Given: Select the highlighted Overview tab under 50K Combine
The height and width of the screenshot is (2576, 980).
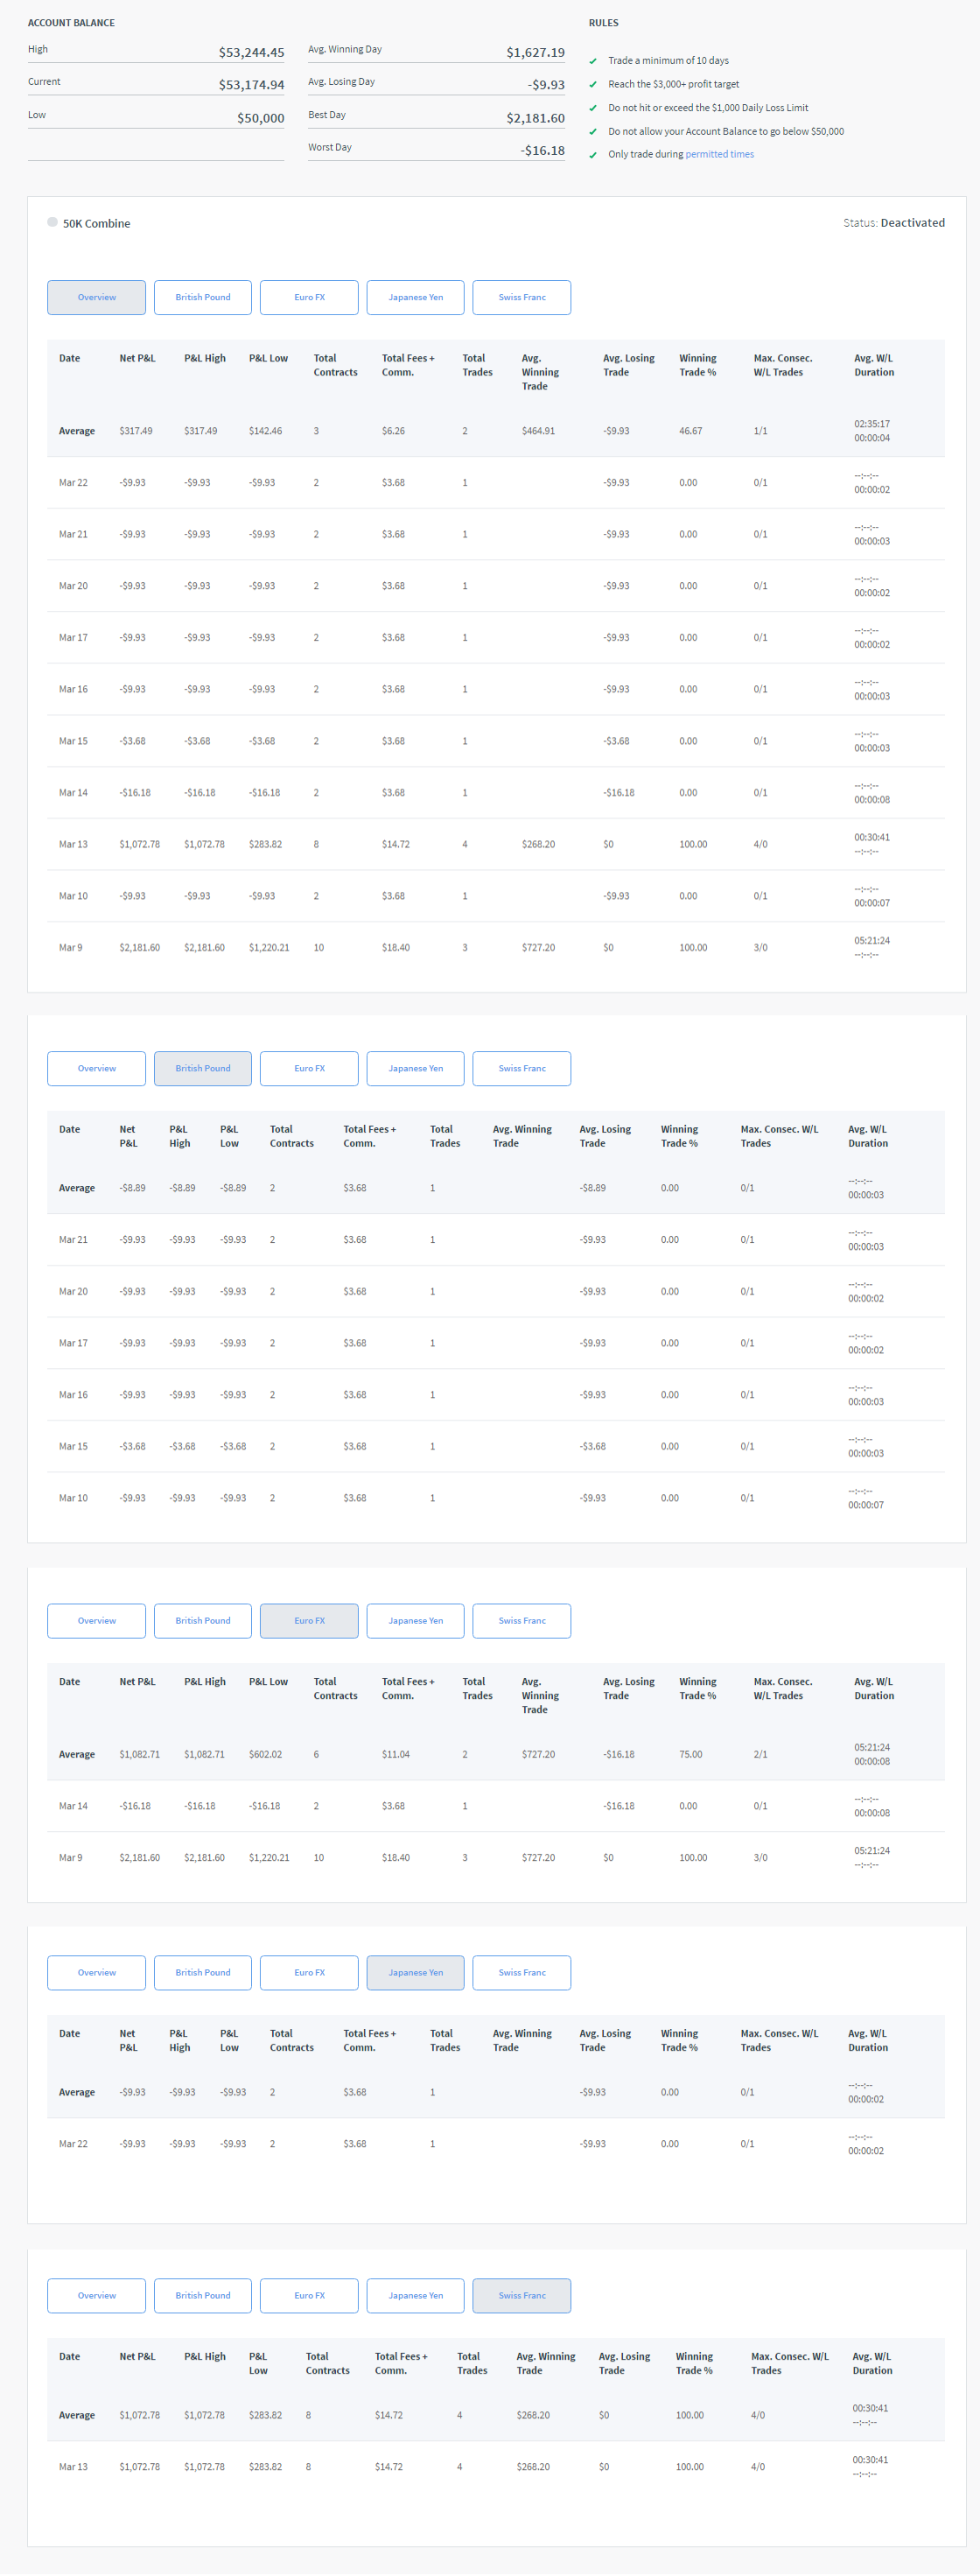Looking at the screenshot, I should coord(97,297).
